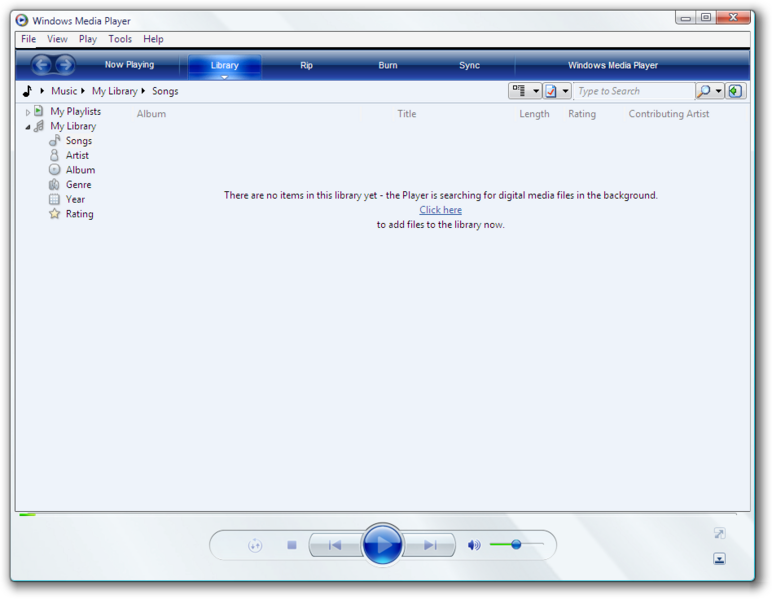Go forward with the forward arrow button
The width and height of the screenshot is (772, 599).
coord(65,64)
